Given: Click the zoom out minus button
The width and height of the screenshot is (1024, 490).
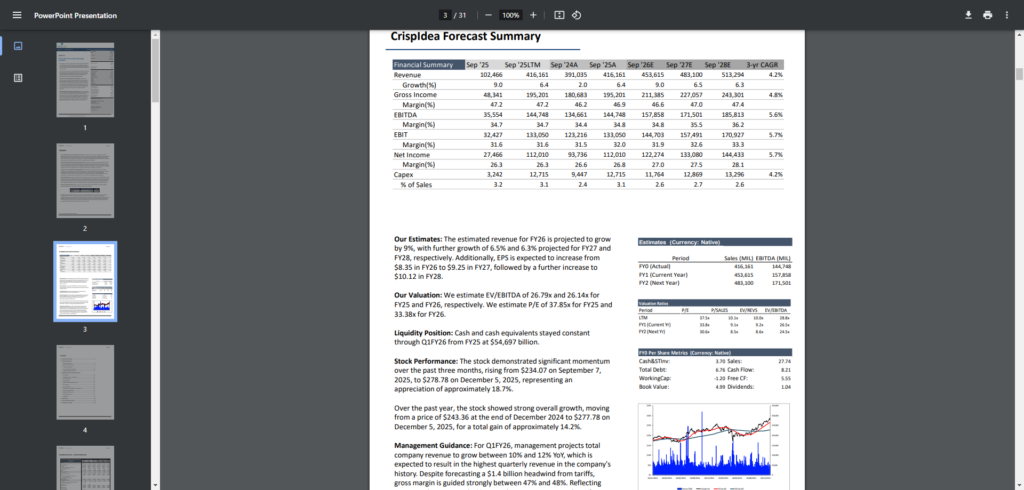Looking at the screenshot, I should tap(488, 15).
